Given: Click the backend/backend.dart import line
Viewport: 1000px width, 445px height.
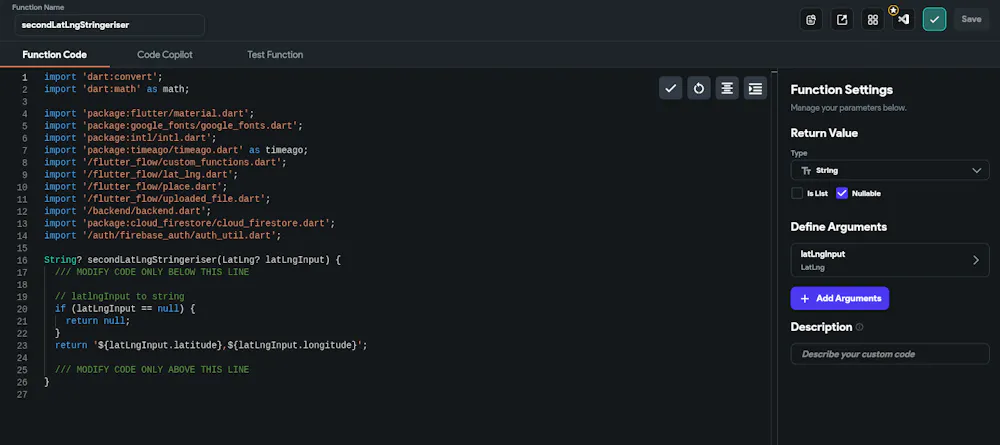Looking at the screenshot, I should click(128, 211).
